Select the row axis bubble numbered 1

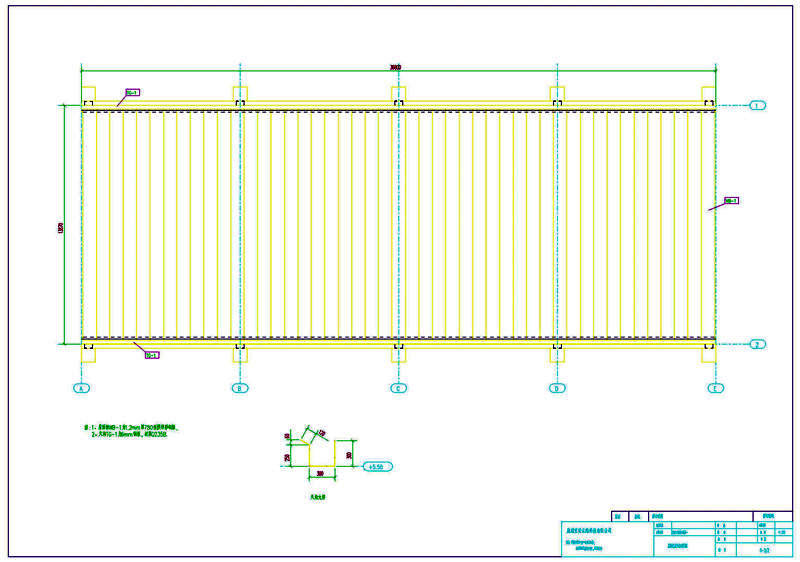coord(757,105)
